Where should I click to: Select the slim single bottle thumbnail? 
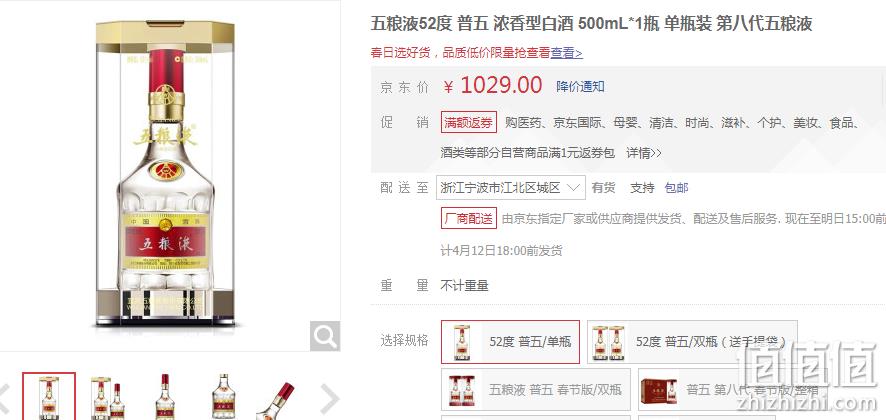tap(165, 397)
